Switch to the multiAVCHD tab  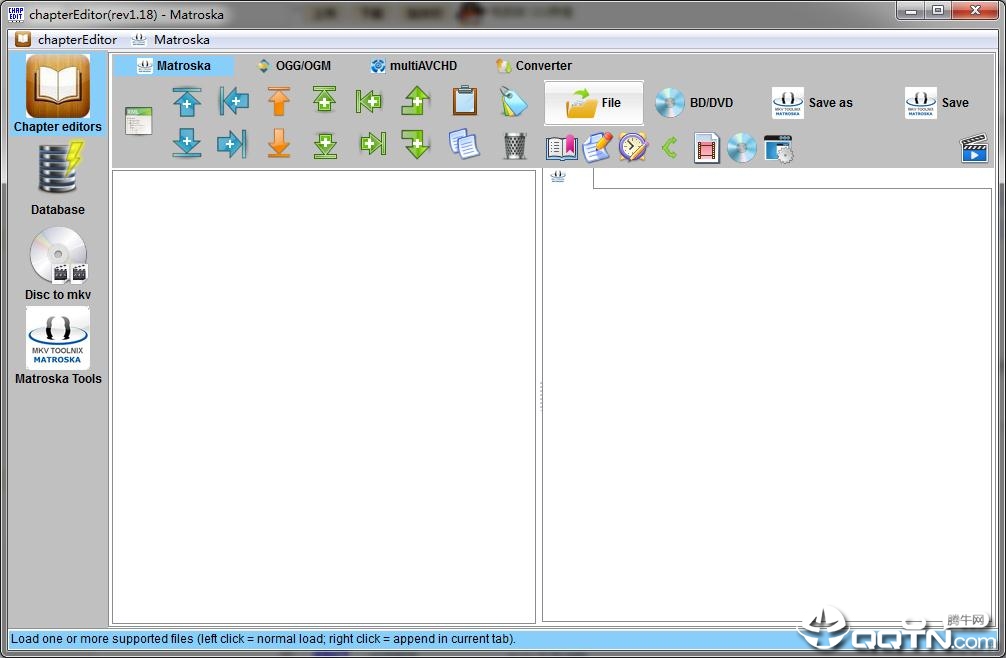pos(414,66)
